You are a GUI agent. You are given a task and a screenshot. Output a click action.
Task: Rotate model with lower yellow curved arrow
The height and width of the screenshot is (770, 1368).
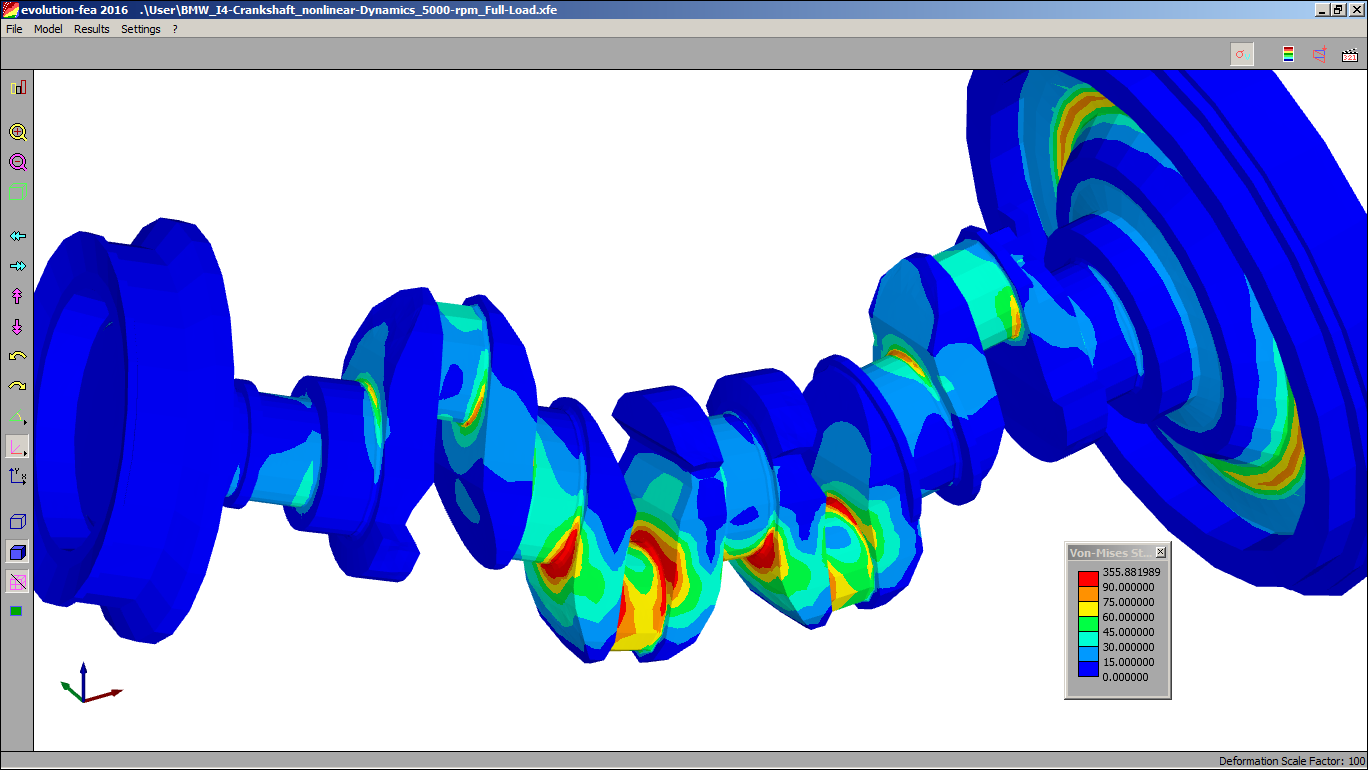coord(18,386)
